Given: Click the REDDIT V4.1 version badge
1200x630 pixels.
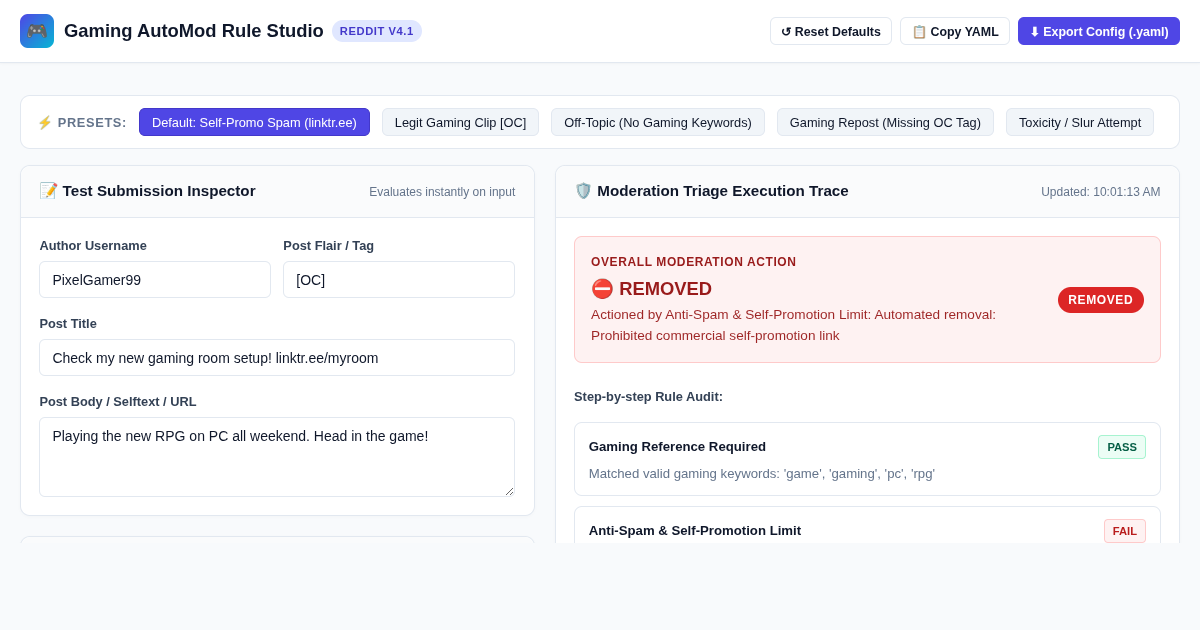Looking at the screenshot, I should [377, 31].
